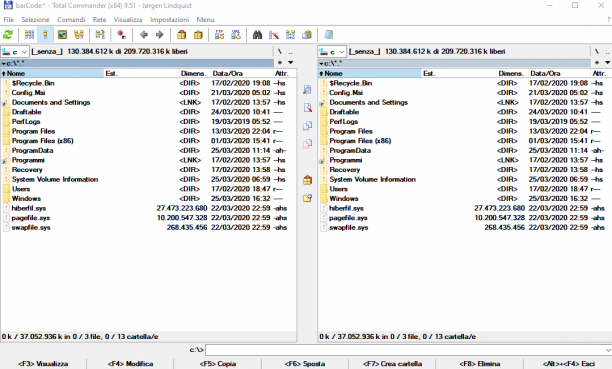Screen dimensions: 612x369
Task: Open the right panel drive c dropdown
Action: (333, 52)
